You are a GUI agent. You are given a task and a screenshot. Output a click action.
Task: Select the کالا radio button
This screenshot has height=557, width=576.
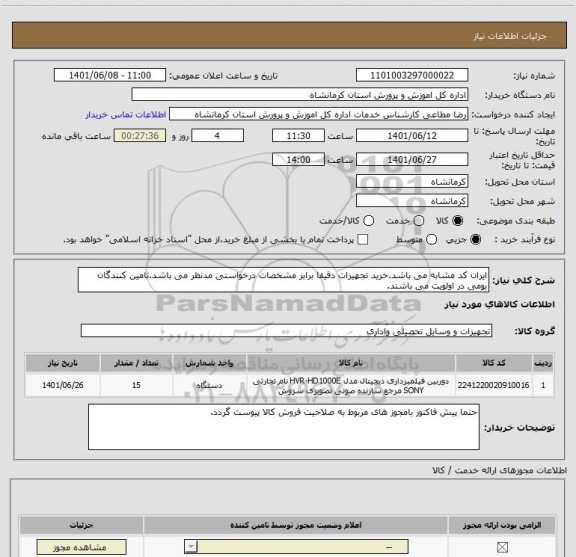tap(458, 220)
